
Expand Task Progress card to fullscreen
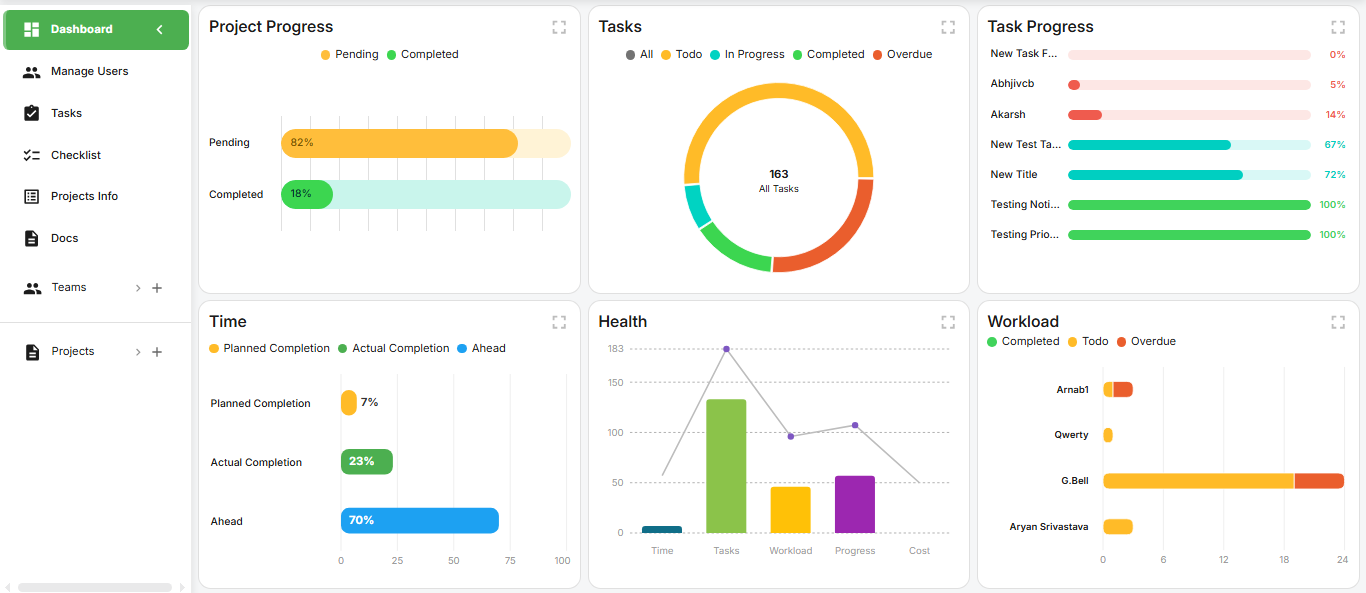pos(1338,27)
